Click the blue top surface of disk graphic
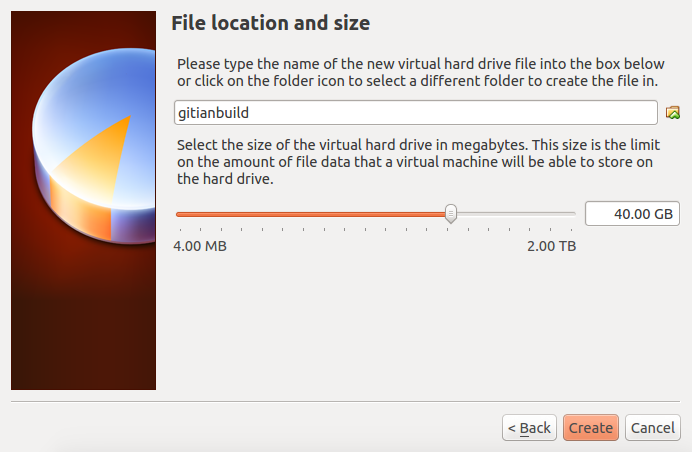 point(75,110)
